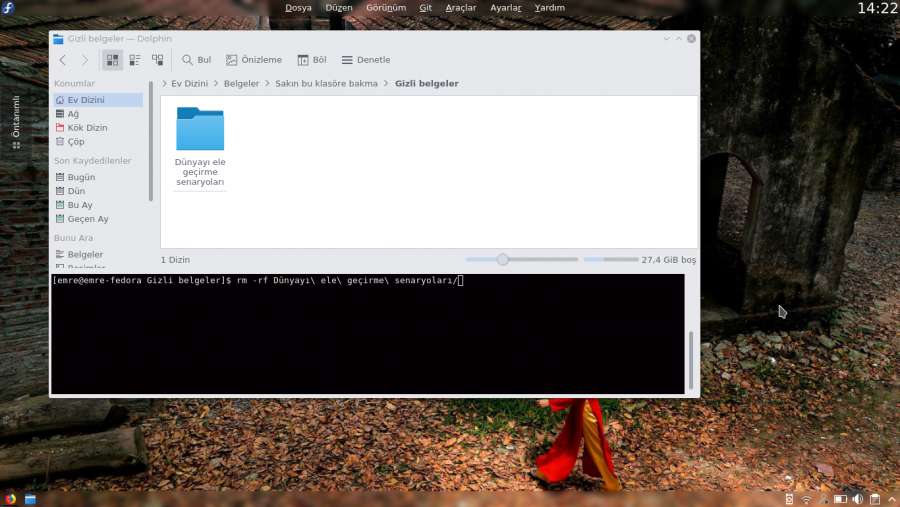Search for Belgeler in sidebar

point(98,254)
